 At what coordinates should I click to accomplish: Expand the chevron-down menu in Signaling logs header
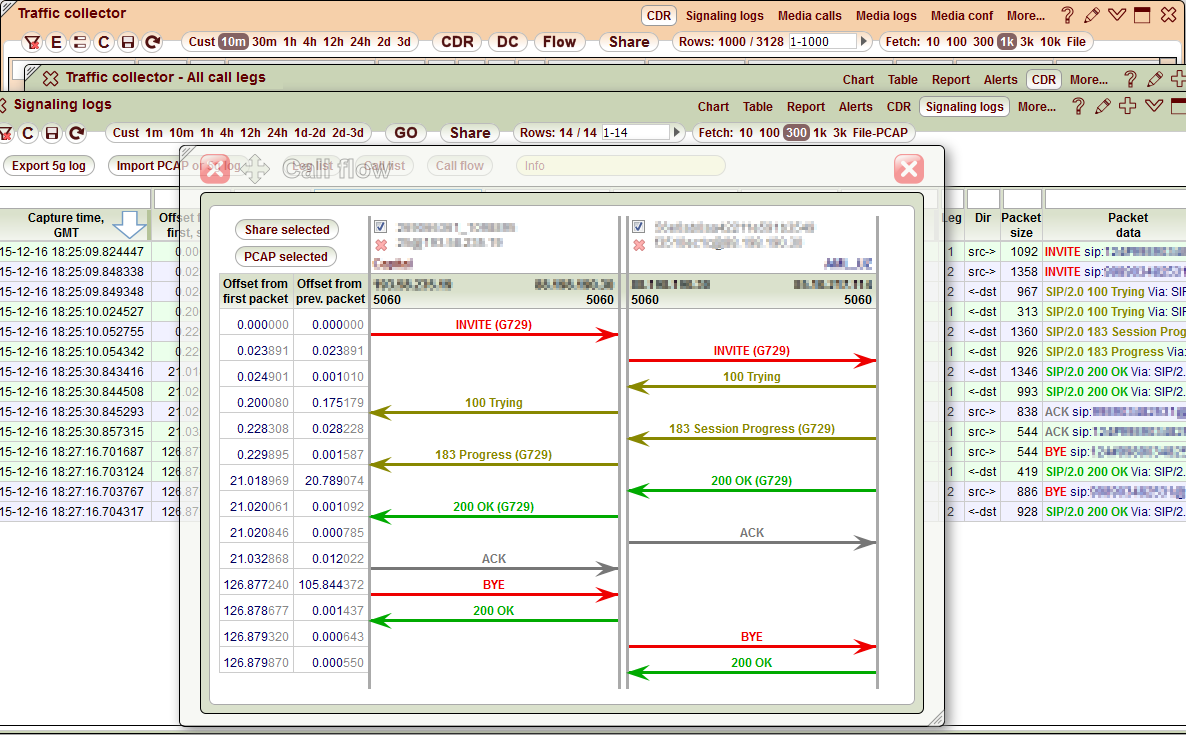coord(1154,107)
